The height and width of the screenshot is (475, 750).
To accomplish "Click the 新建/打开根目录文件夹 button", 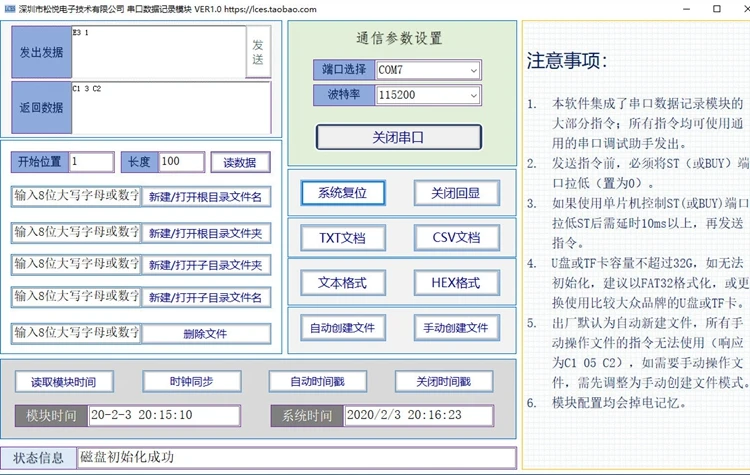I will tap(206, 233).
